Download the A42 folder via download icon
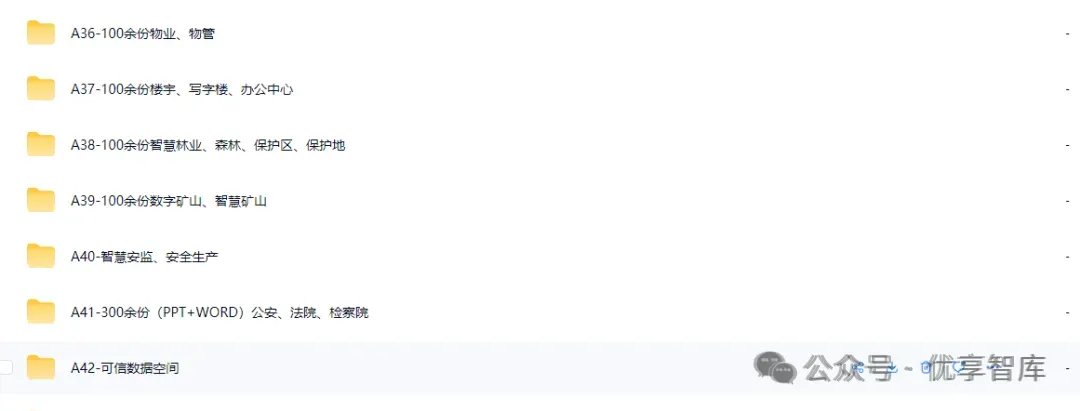The image size is (1080, 411). [892, 368]
